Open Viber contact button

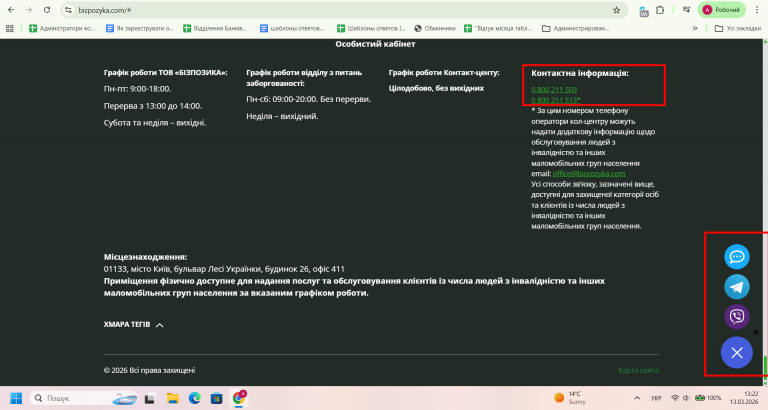[x=737, y=316]
